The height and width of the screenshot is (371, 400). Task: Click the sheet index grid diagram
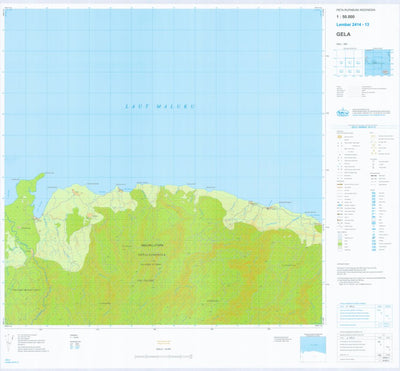pos(349,63)
